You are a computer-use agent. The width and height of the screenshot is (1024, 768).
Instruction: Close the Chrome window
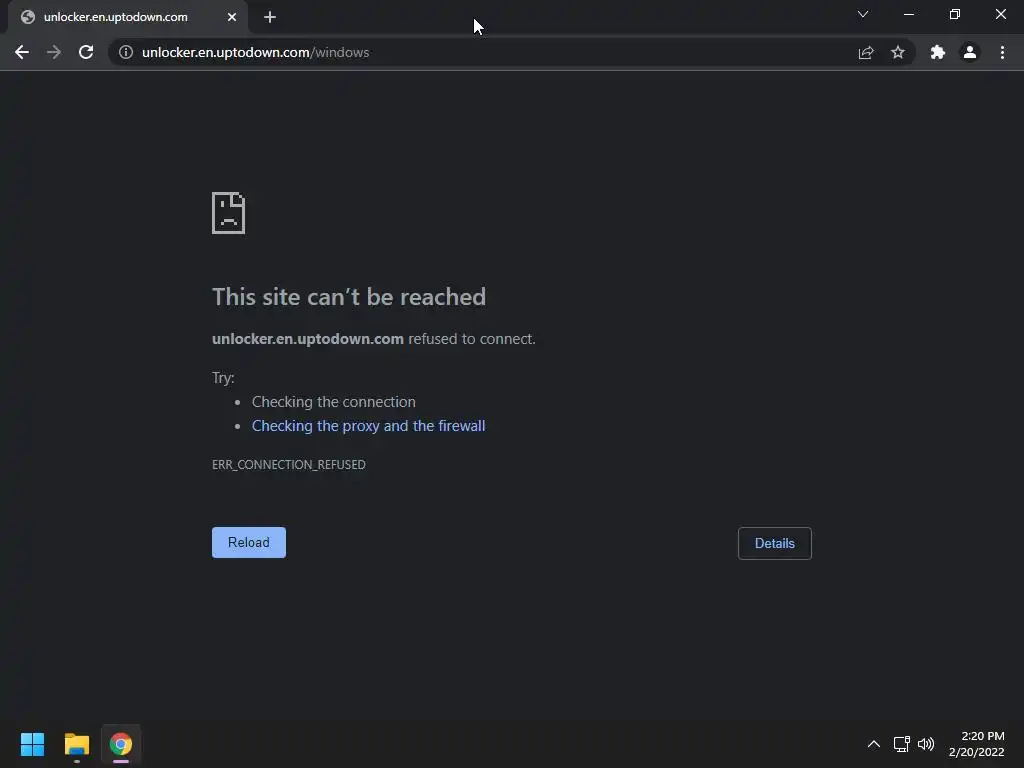coord(1000,14)
